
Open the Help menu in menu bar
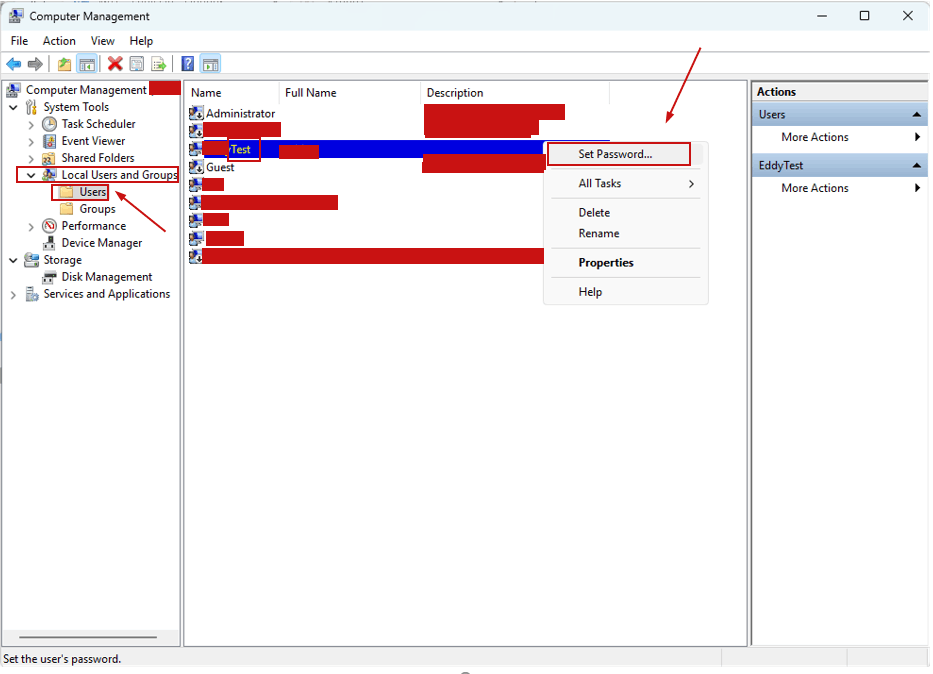(x=141, y=41)
